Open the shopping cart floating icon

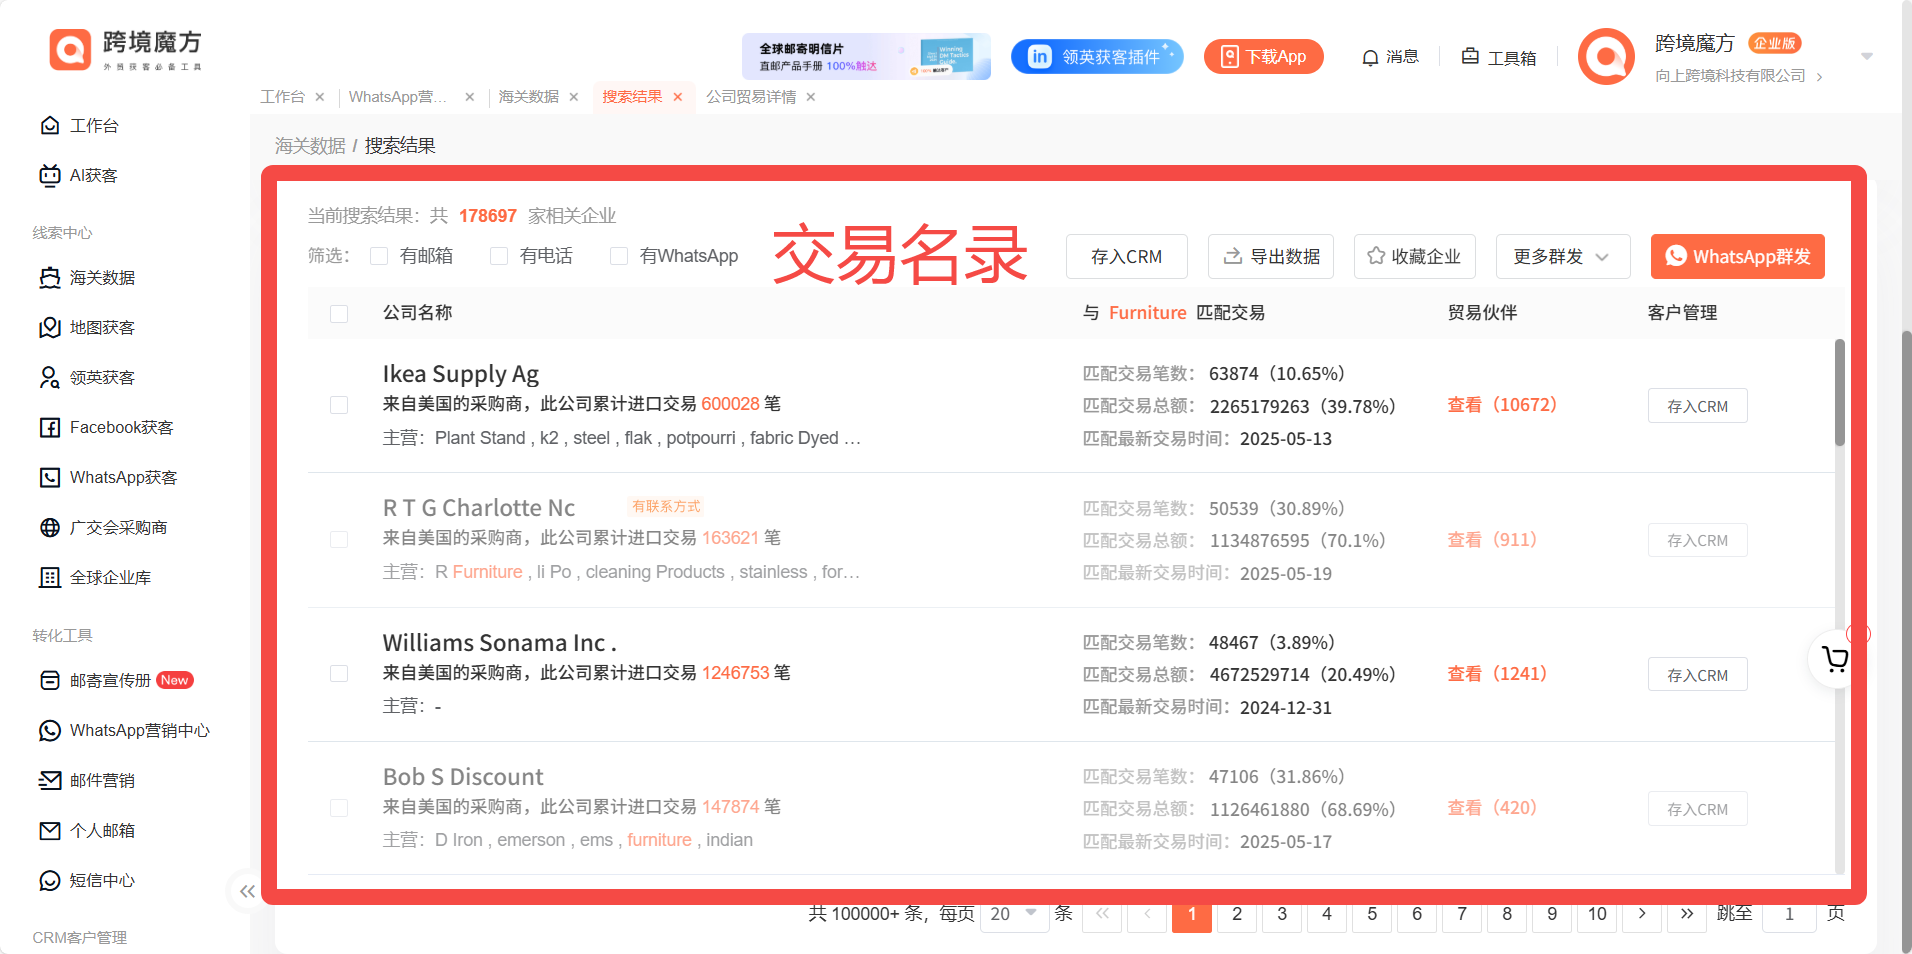[x=1834, y=659]
